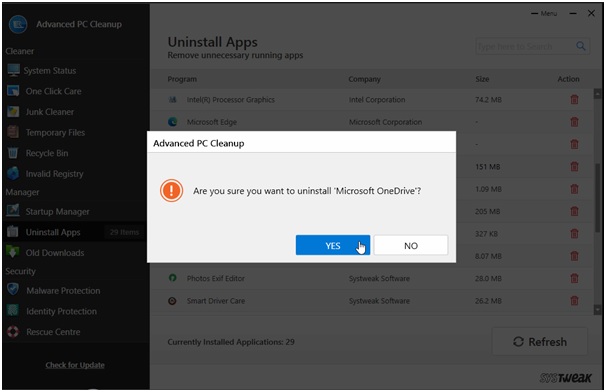Click the Malware Protection shield icon

[13, 289]
